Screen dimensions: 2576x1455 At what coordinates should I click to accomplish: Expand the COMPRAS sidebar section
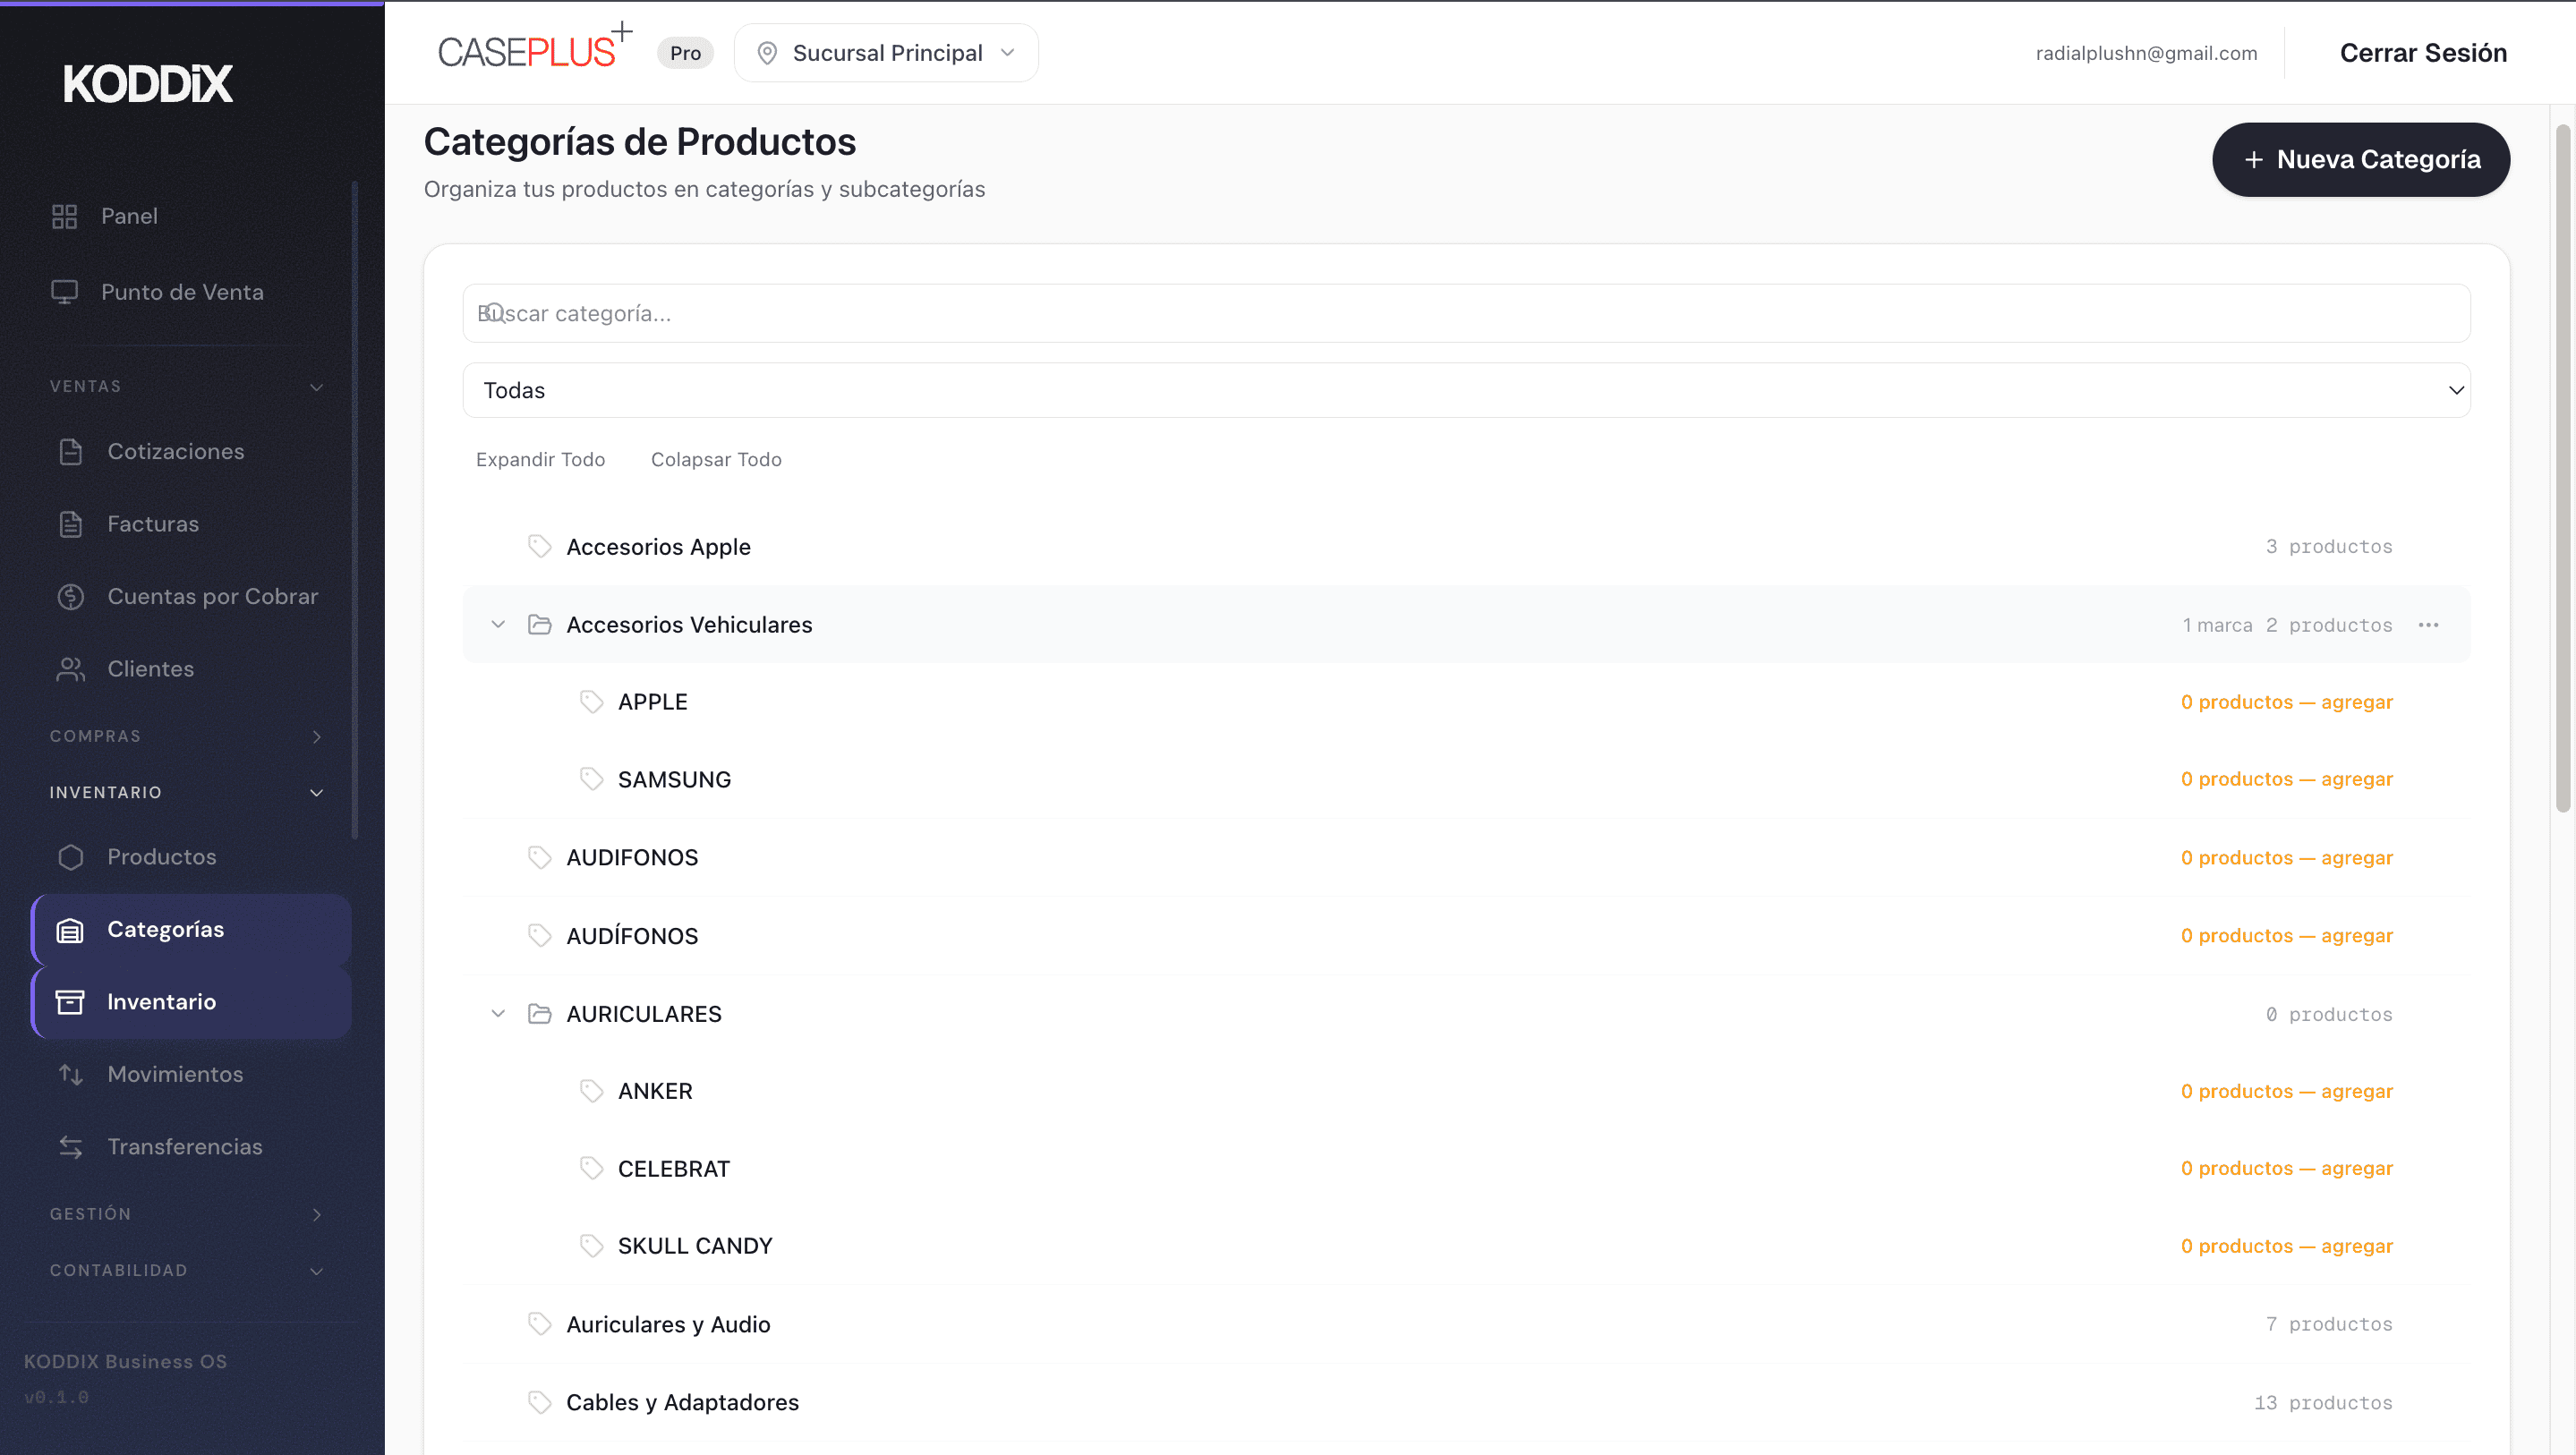pos(187,736)
